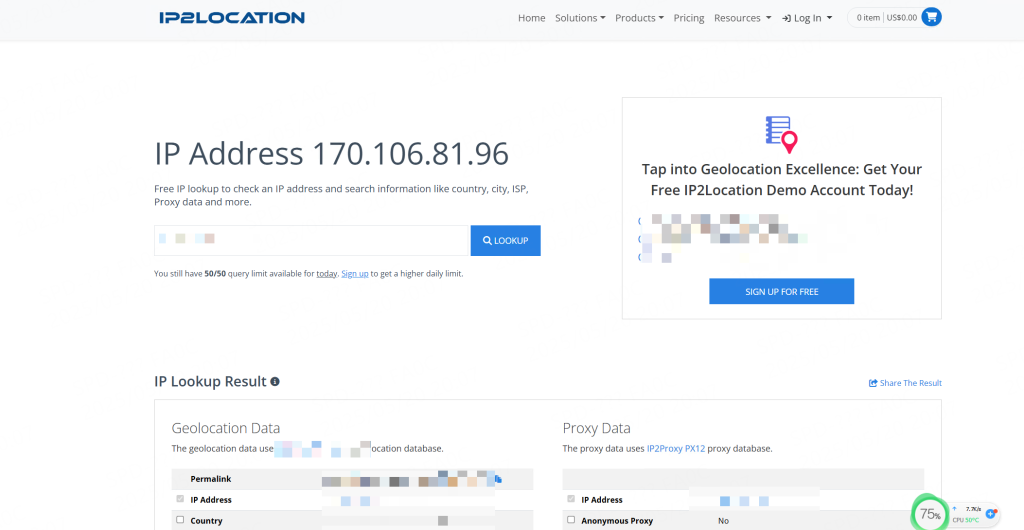Click the SIGN UP FOR FREE button
Viewport: 1024px width, 530px height.
pos(781,291)
